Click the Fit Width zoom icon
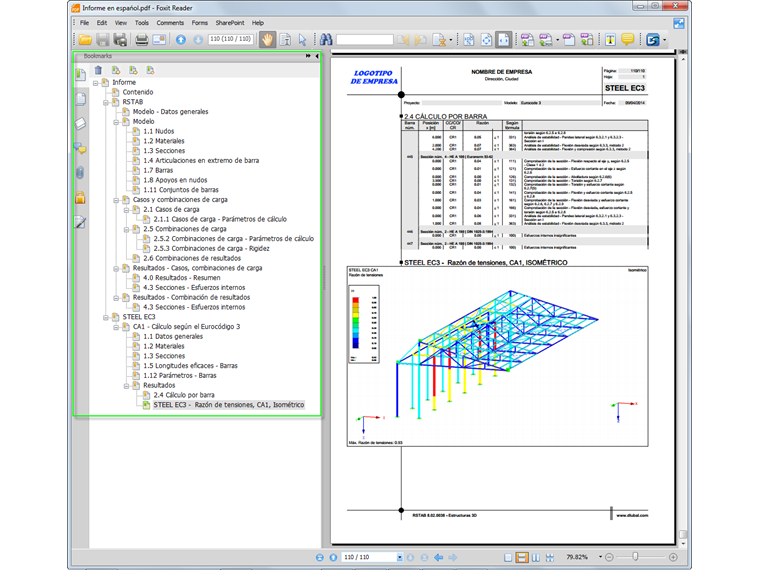This screenshot has height=570, width=760. 504,40
